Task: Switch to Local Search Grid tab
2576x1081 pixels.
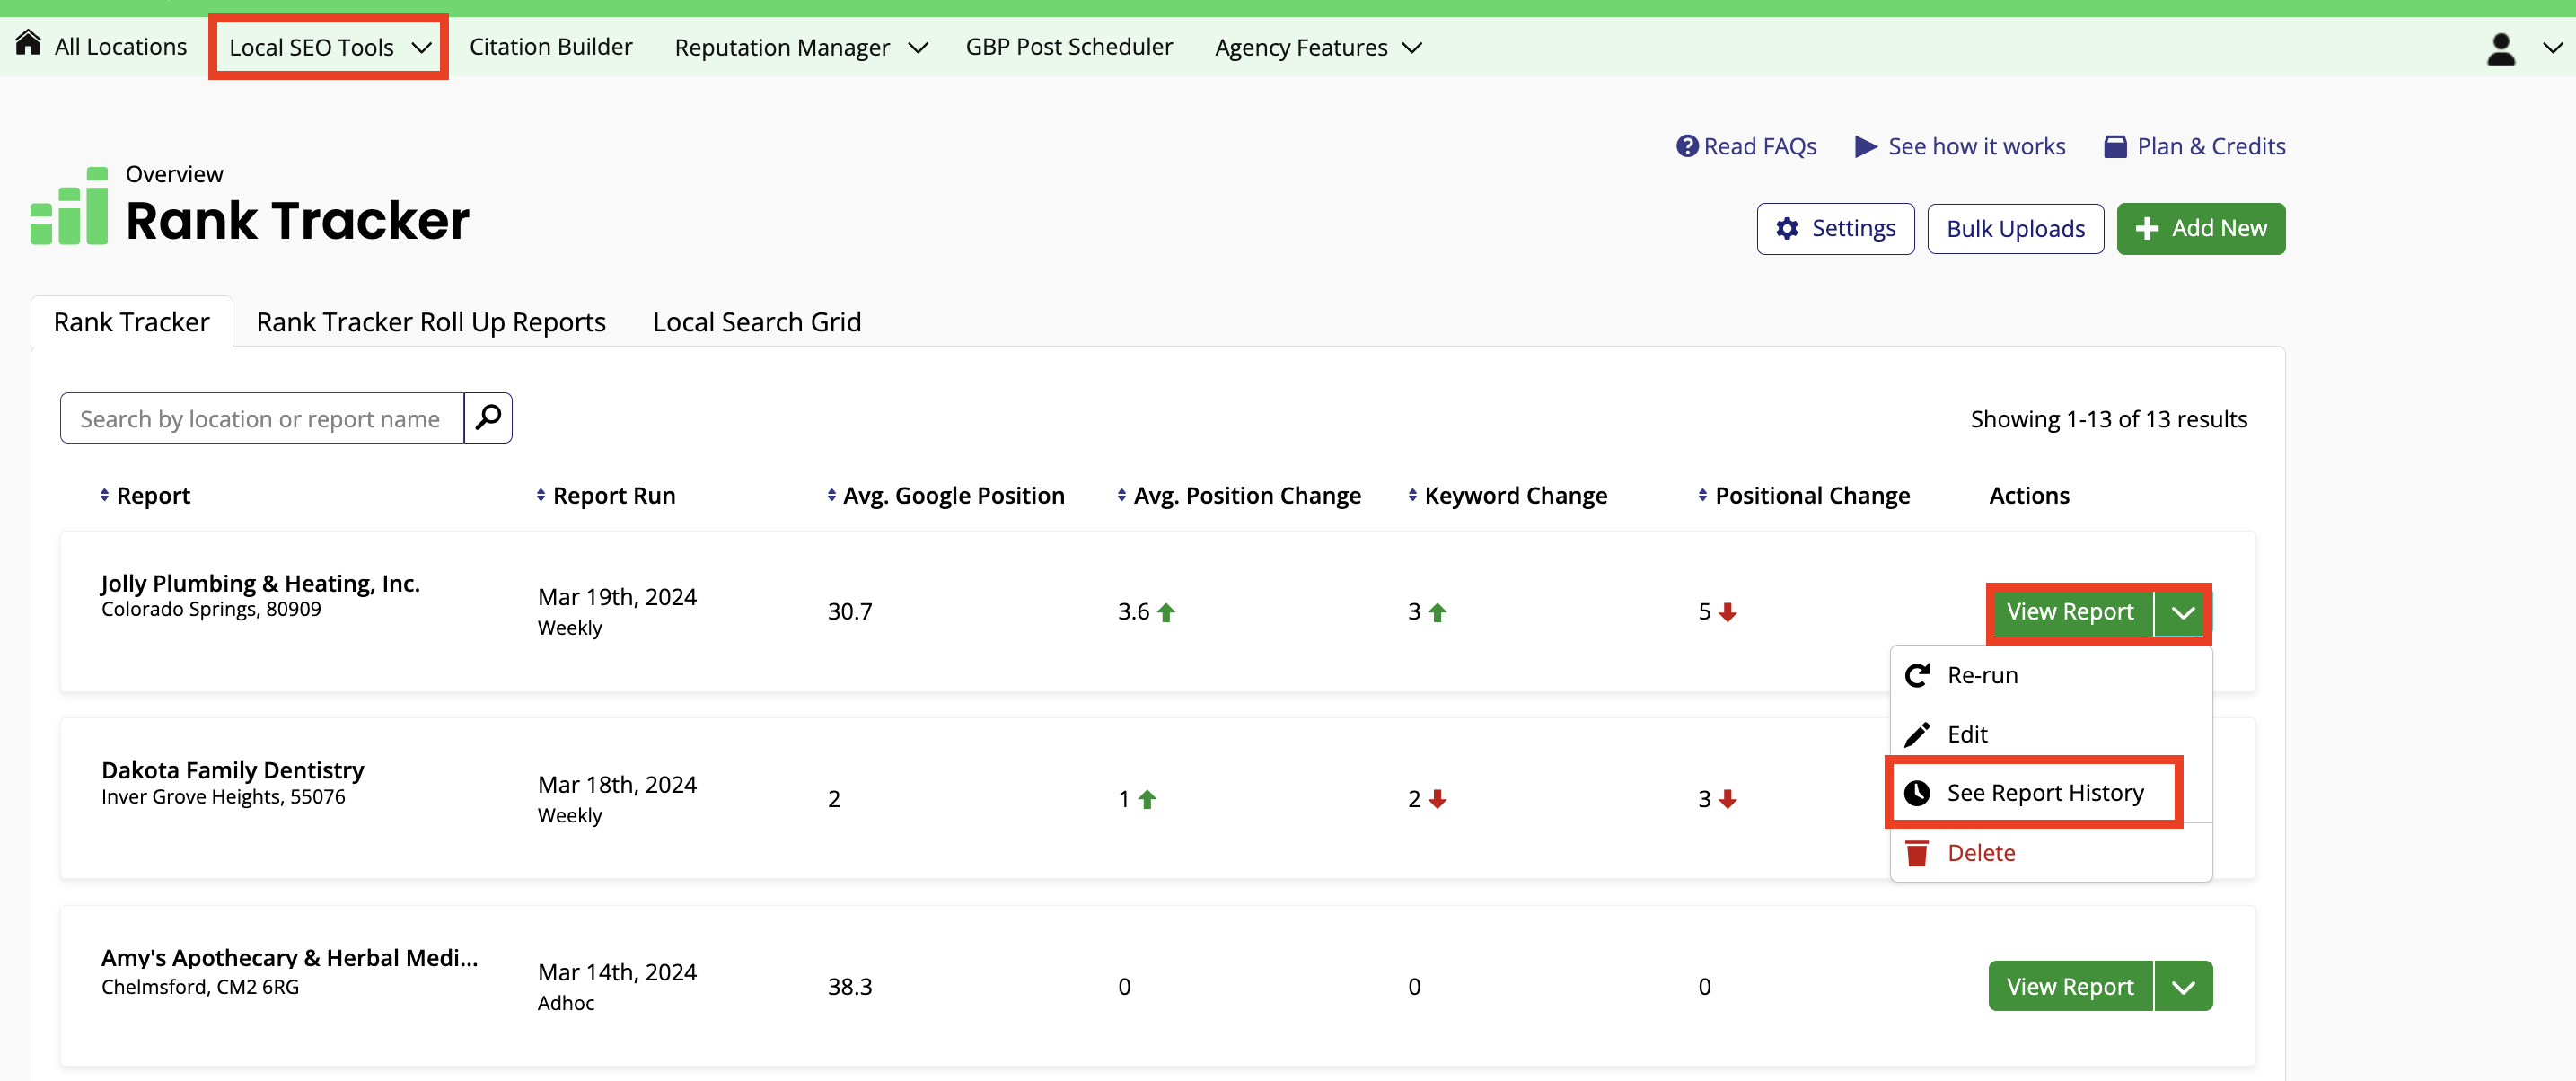Action: pyautogui.click(x=756, y=322)
